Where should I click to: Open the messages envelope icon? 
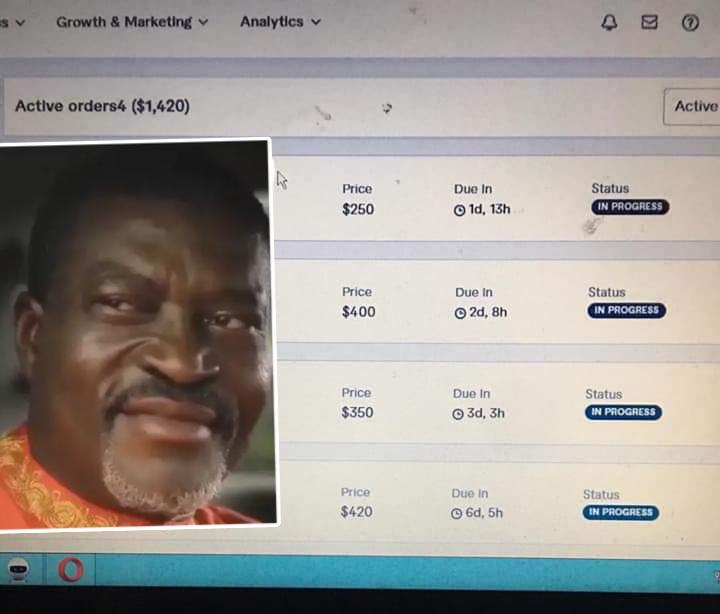pos(649,22)
